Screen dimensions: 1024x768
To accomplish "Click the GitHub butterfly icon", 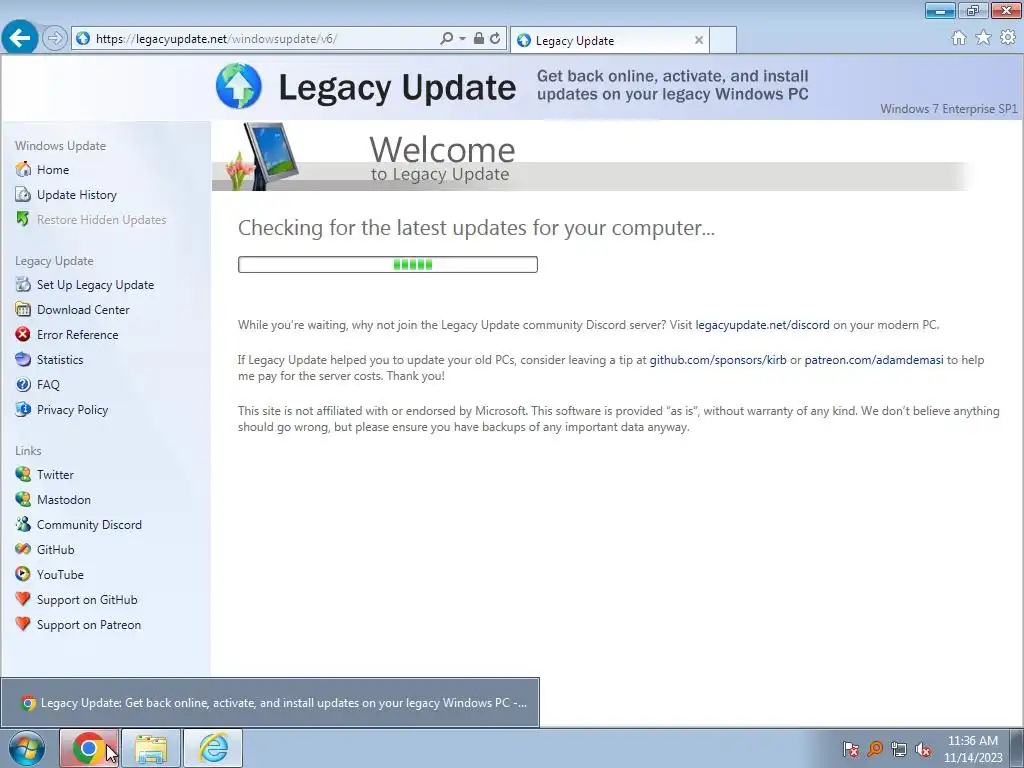I will click(x=23, y=549).
